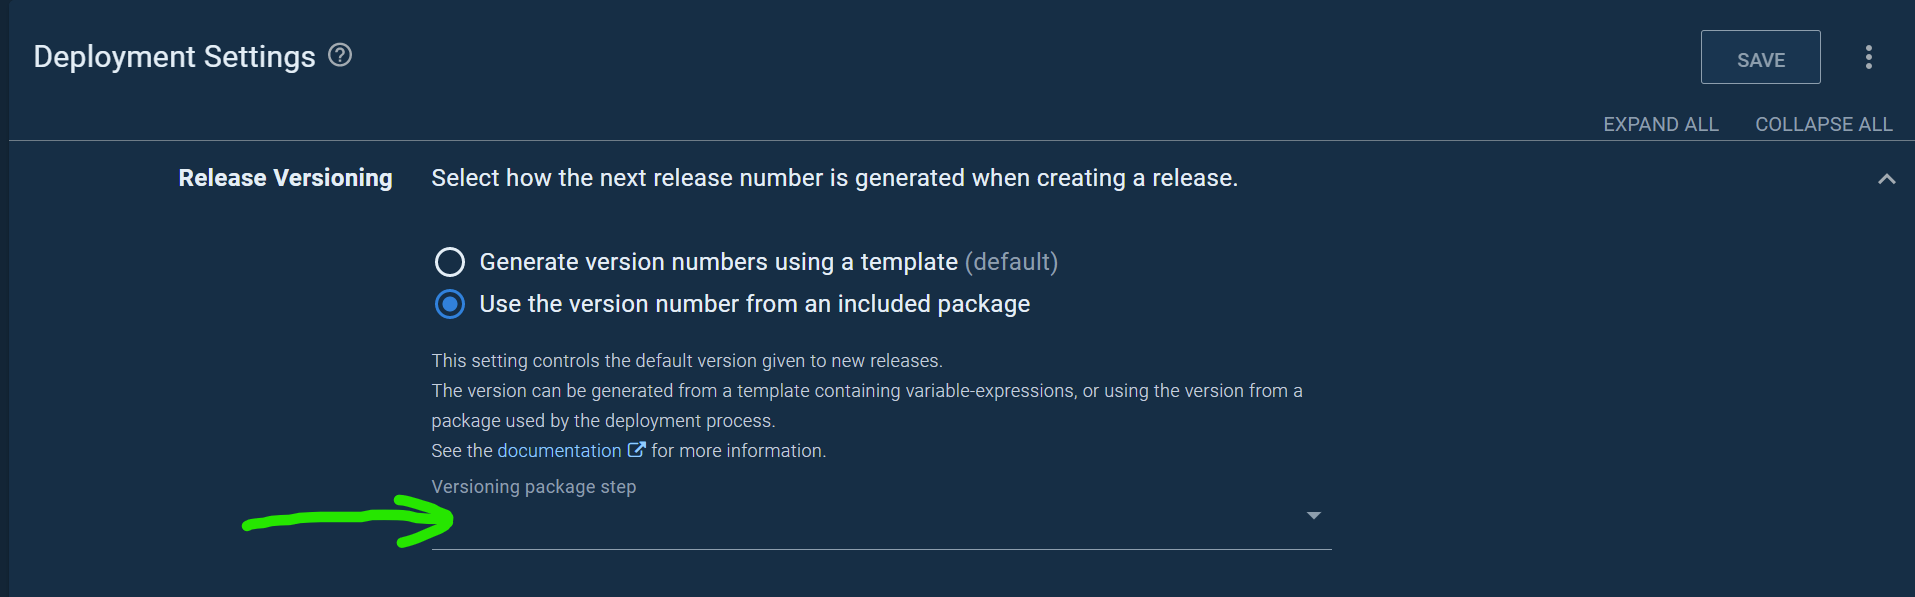Image resolution: width=1915 pixels, height=597 pixels.
Task: Select "Generate version numbers using a template"
Action: (450, 262)
